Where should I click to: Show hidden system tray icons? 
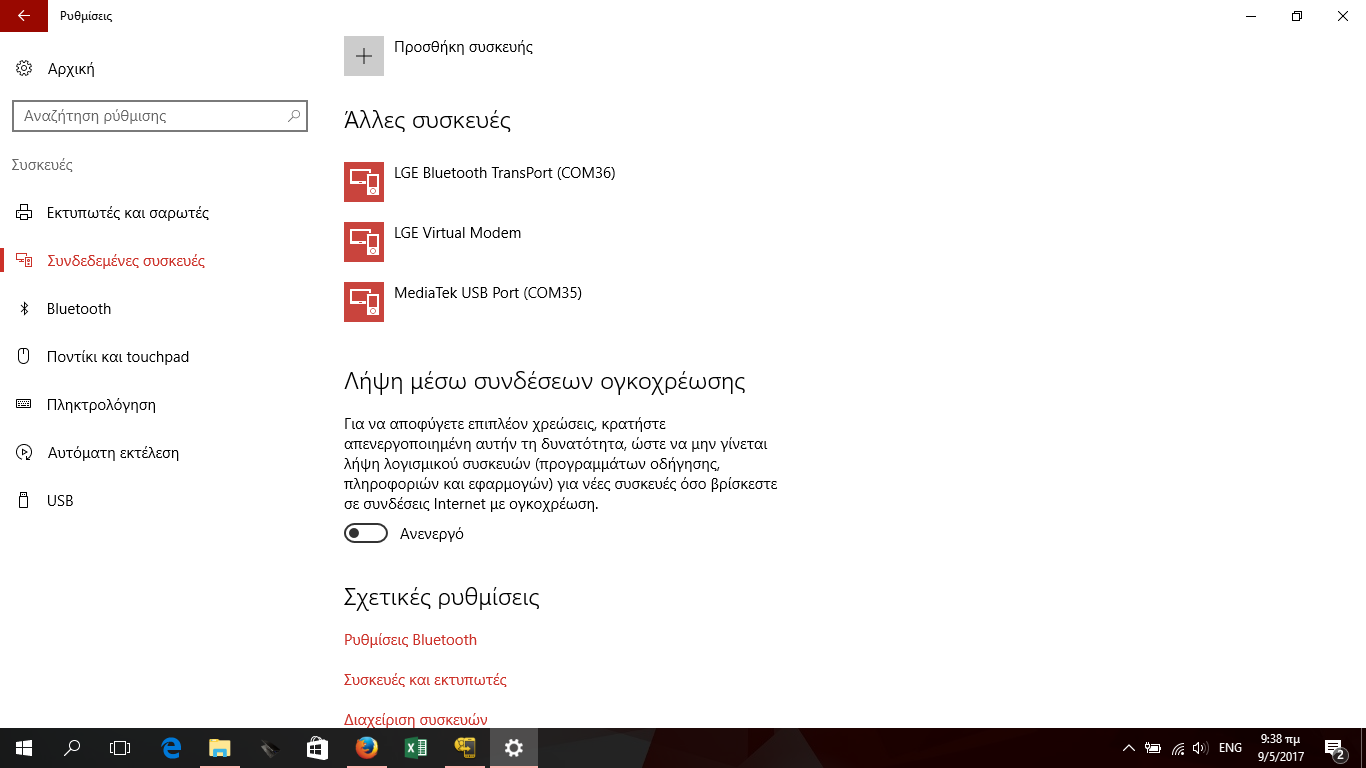pos(1129,748)
